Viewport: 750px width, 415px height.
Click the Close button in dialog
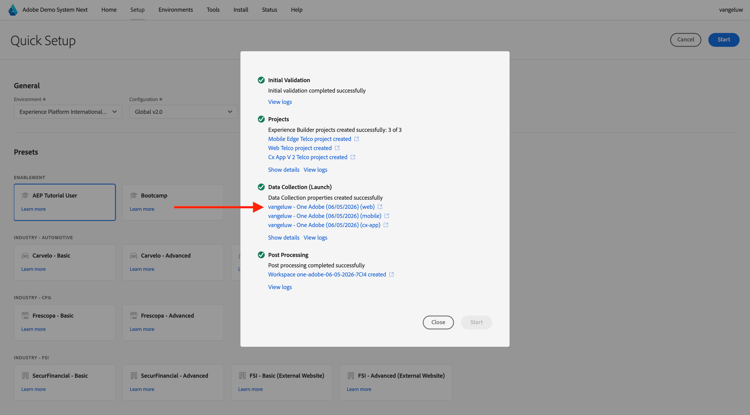(x=438, y=322)
